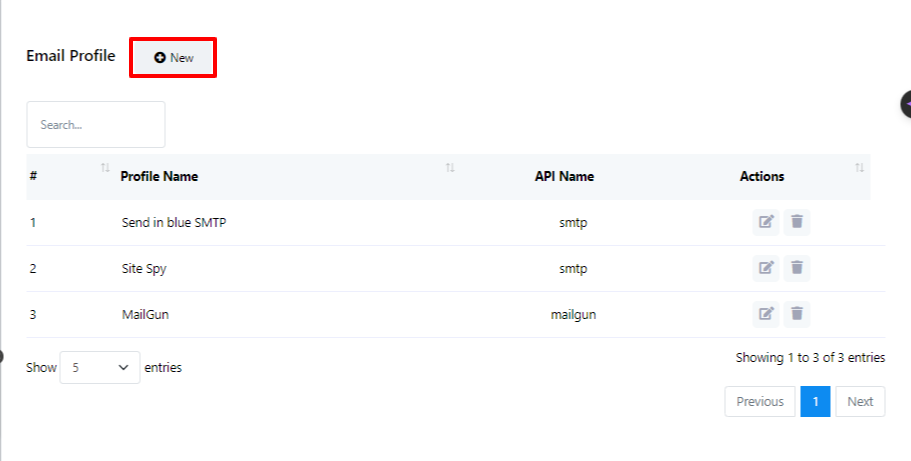Select page 1 in pagination

pyautogui.click(x=815, y=402)
